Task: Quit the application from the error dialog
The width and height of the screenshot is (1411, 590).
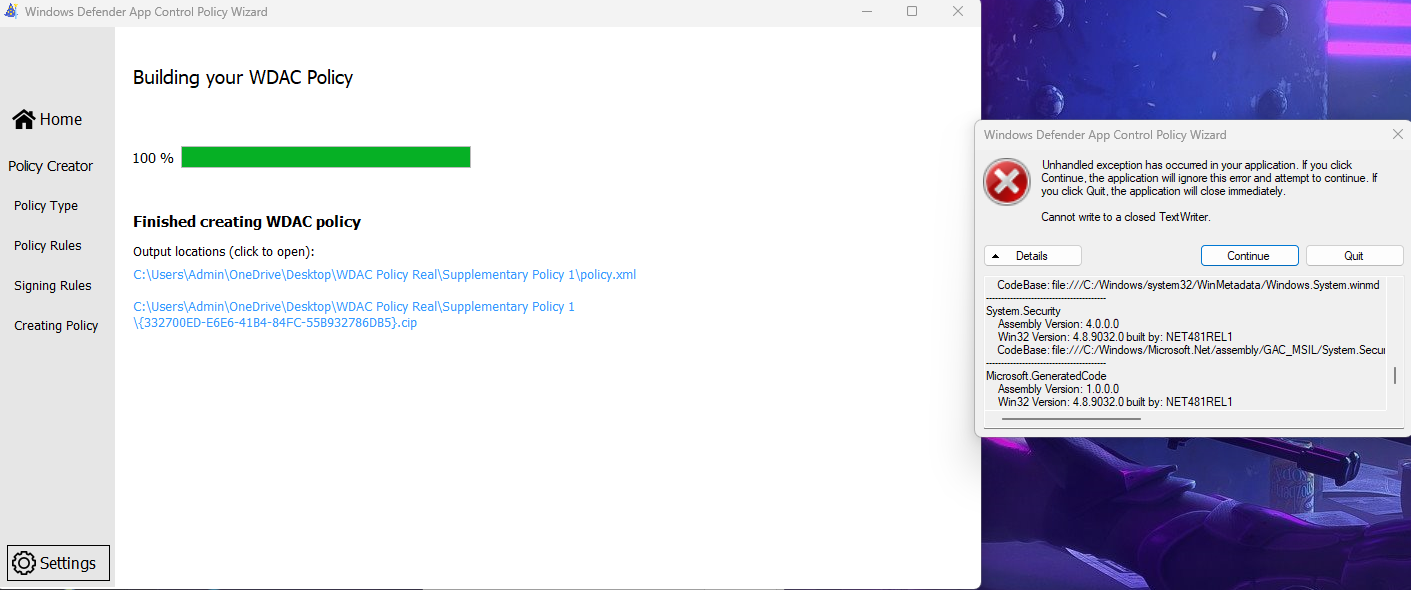Action: pos(1354,255)
